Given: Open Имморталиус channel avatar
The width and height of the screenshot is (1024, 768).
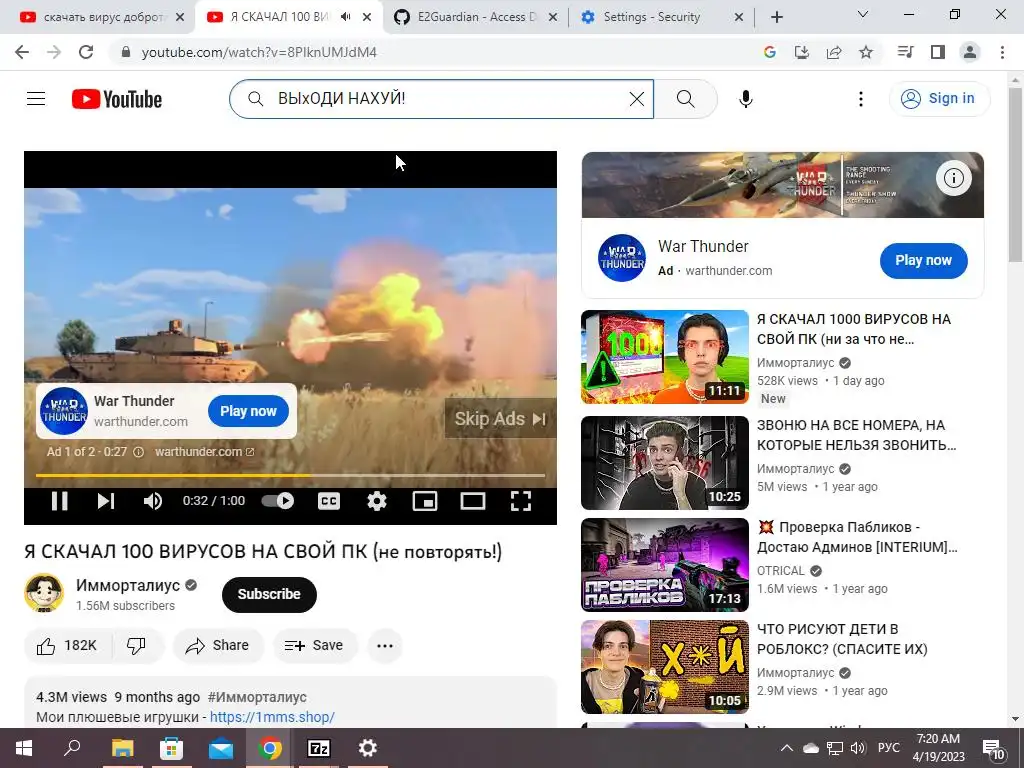Looking at the screenshot, I should pyautogui.click(x=44, y=593).
